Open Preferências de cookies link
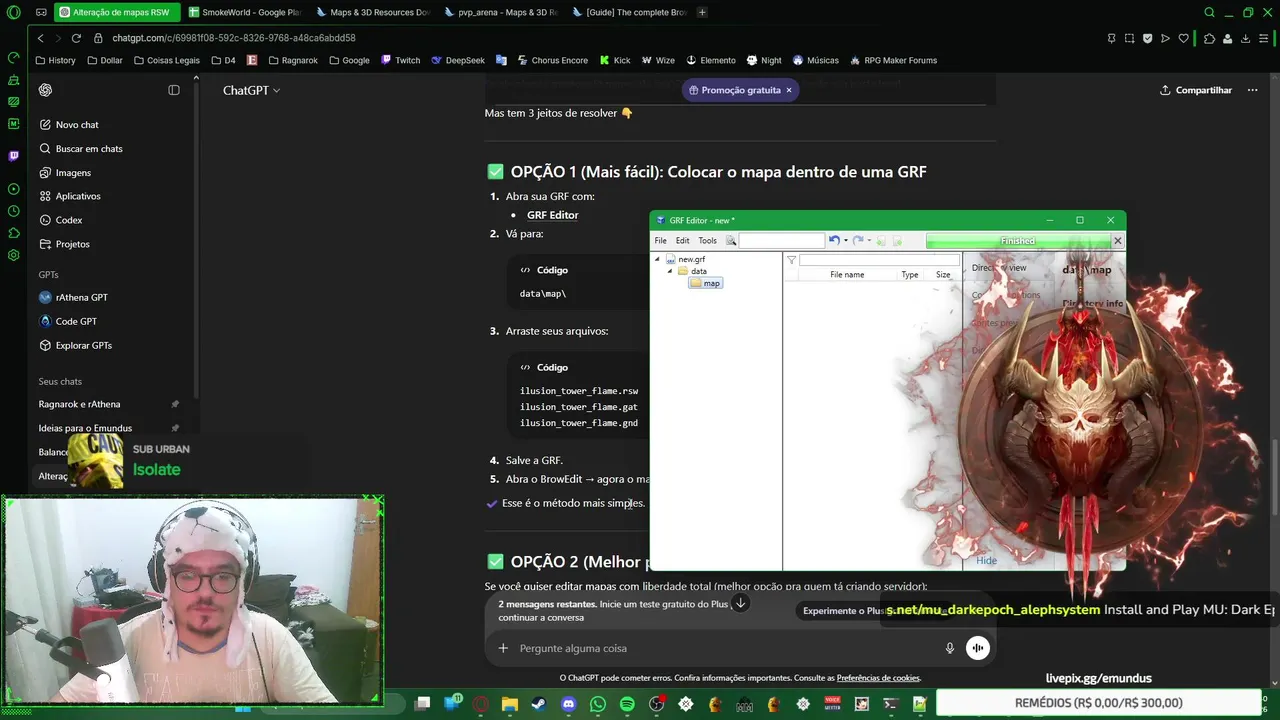Viewport: 1280px width, 720px height. [x=878, y=678]
